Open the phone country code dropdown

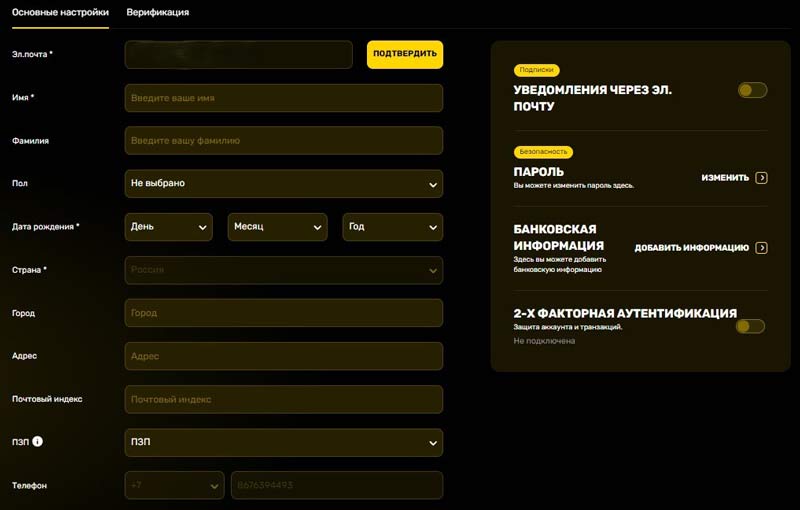tap(174, 485)
